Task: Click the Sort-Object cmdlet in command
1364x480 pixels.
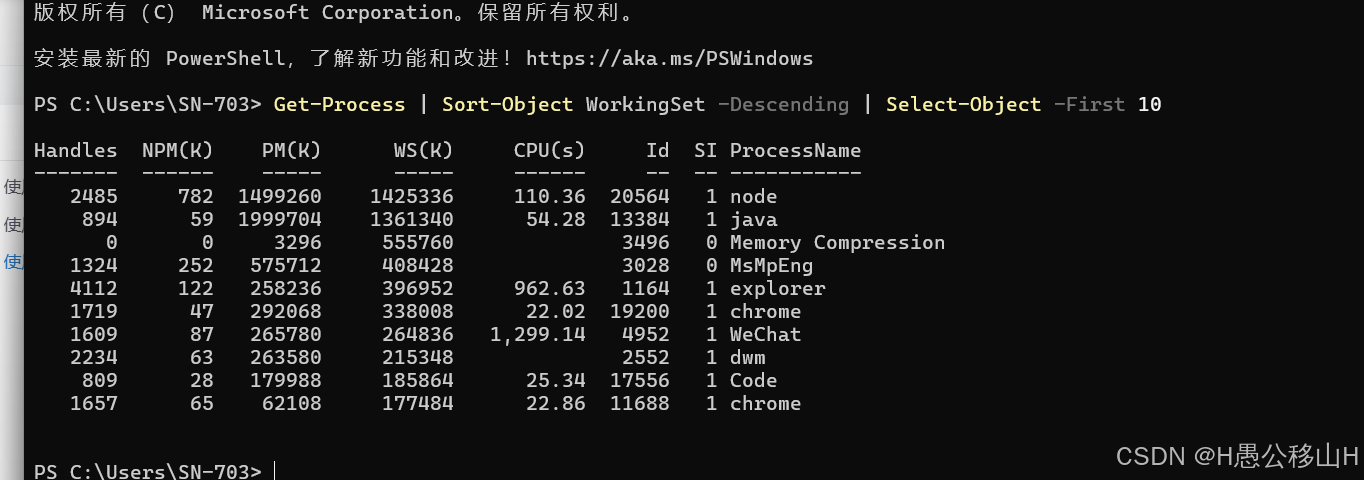Action: pos(508,104)
